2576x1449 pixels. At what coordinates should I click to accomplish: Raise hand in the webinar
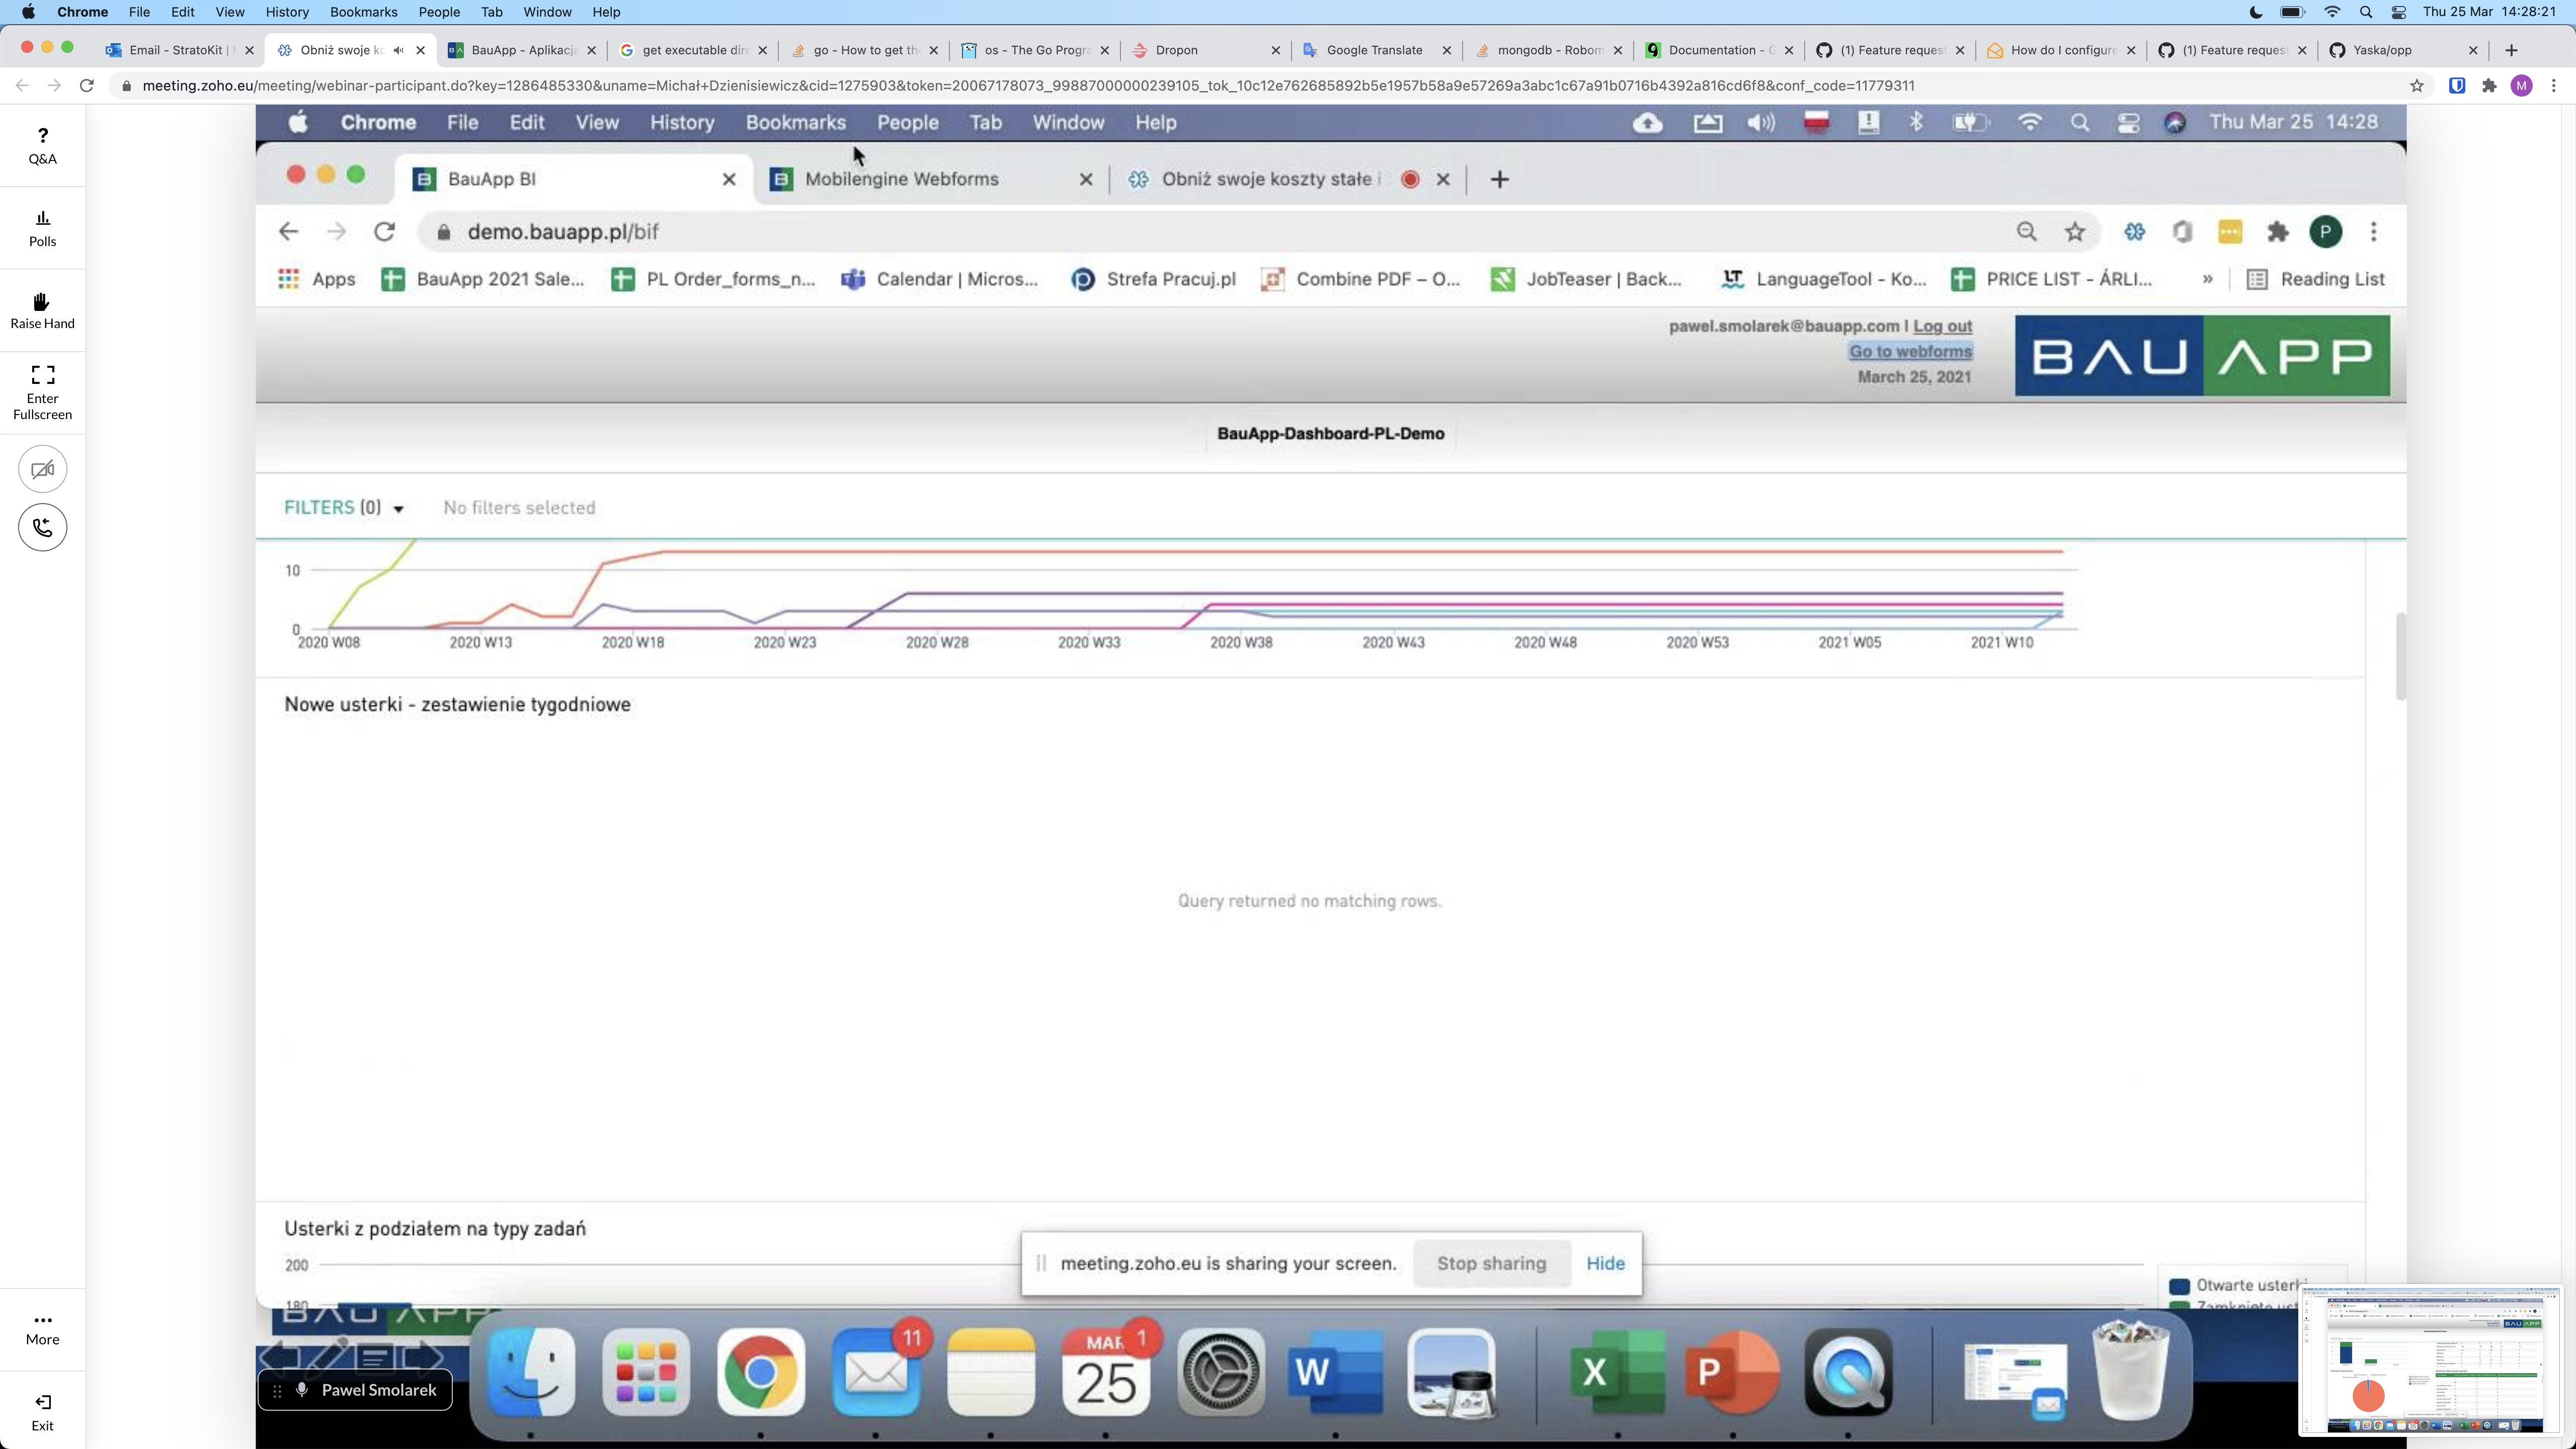pos(42,310)
